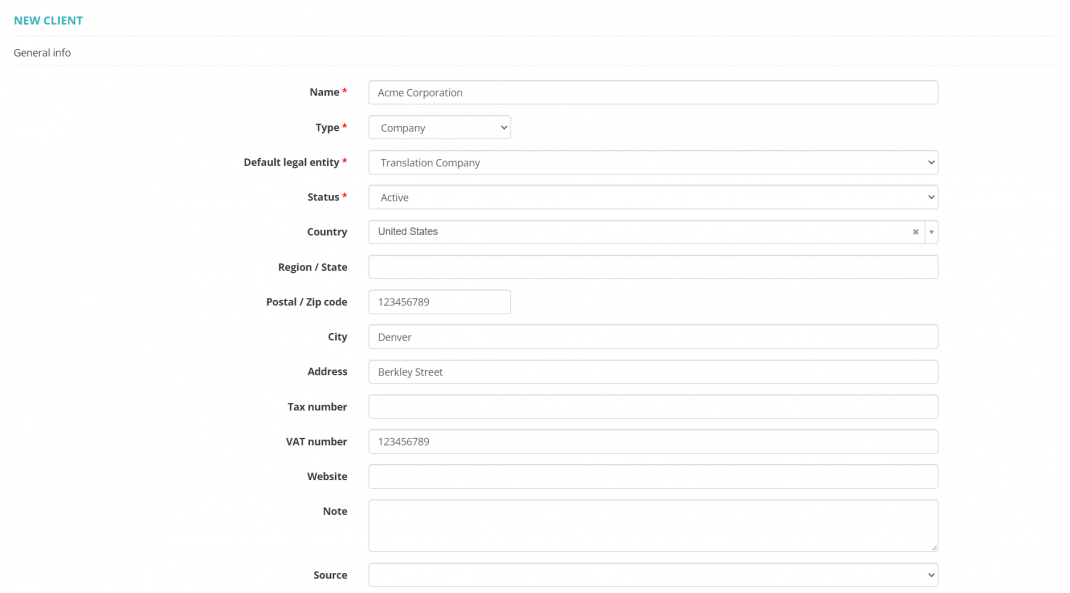The width and height of the screenshot is (1070, 593).
Task: Click inside the Note text area
Action: click(x=652, y=525)
